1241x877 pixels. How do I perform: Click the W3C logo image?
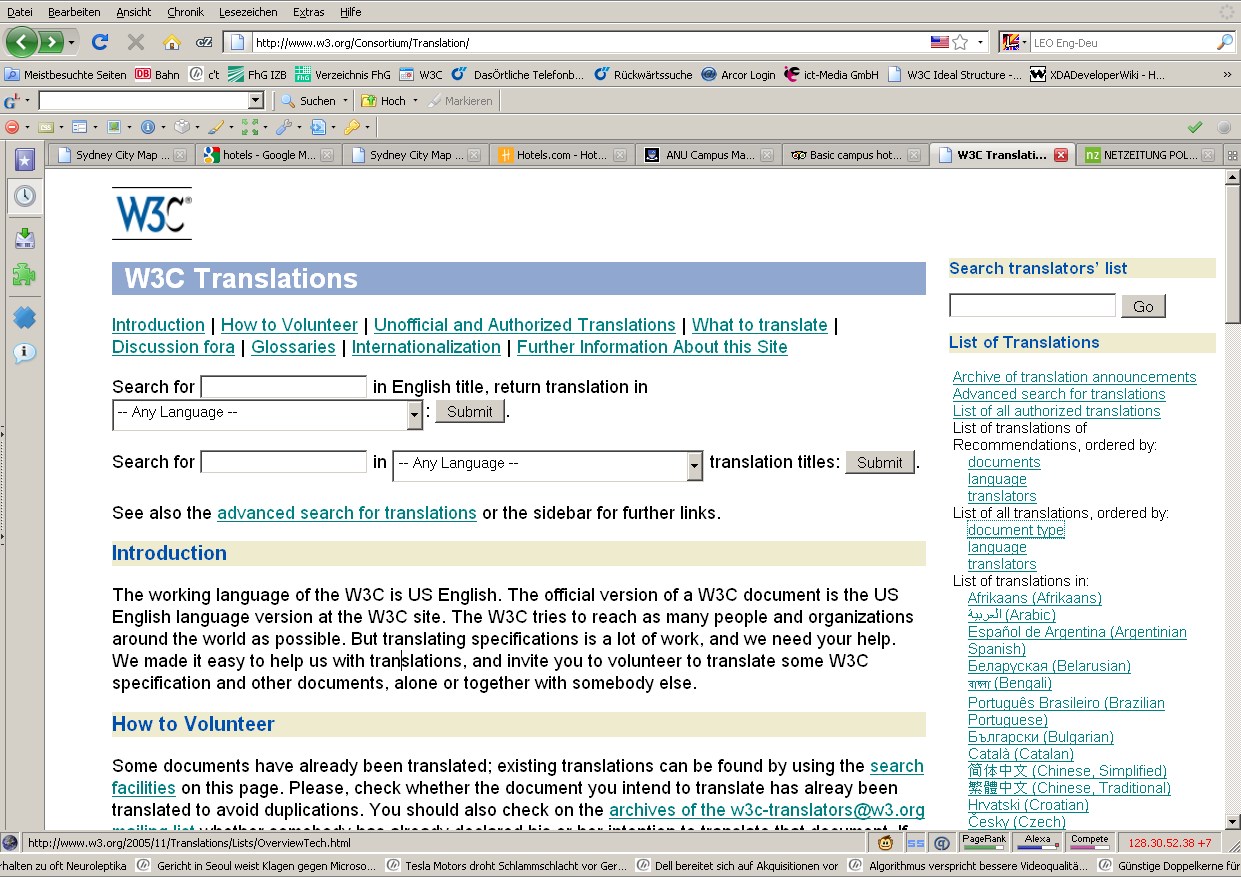(x=151, y=213)
